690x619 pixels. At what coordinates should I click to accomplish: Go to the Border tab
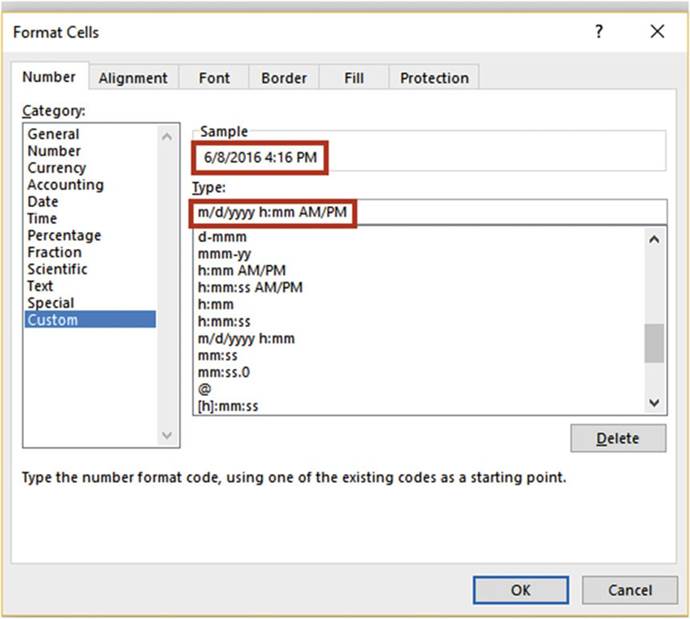[x=283, y=78]
